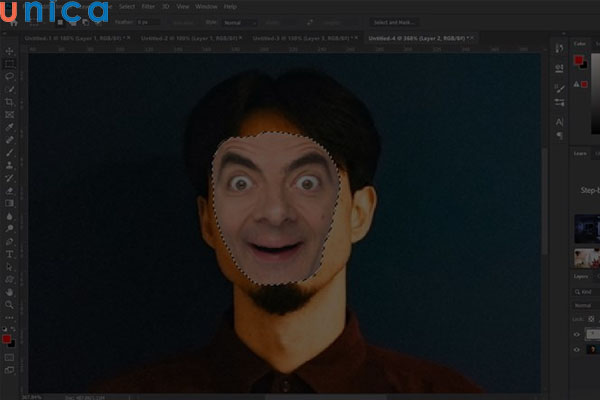The height and width of the screenshot is (400, 600).
Task: Open the Filter menu
Action: [x=148, y=6]
